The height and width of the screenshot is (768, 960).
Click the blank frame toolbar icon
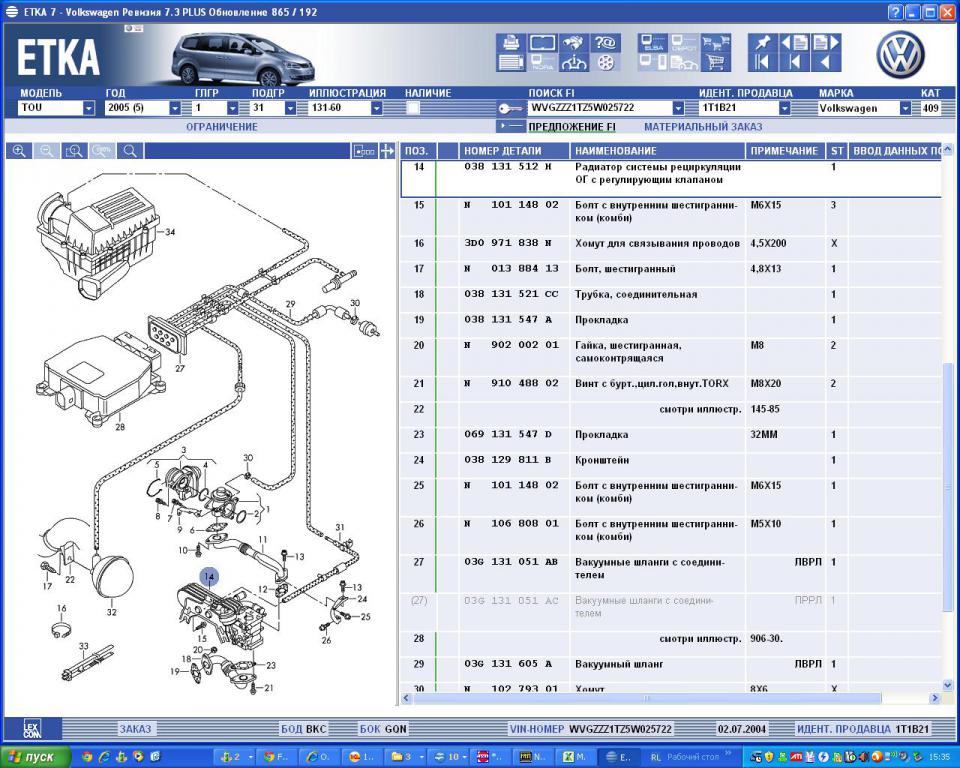coord(542,42)
